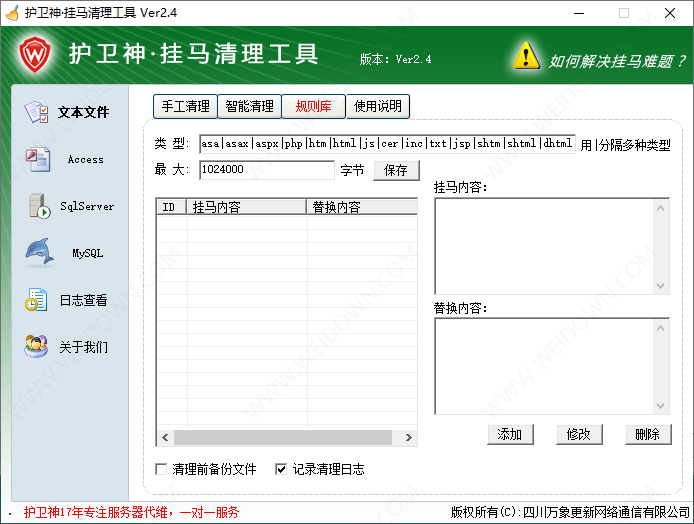Click the max bytes field 1024000
Image resolution: width=694 pixels, height=524 pixels.
(267, 170)
